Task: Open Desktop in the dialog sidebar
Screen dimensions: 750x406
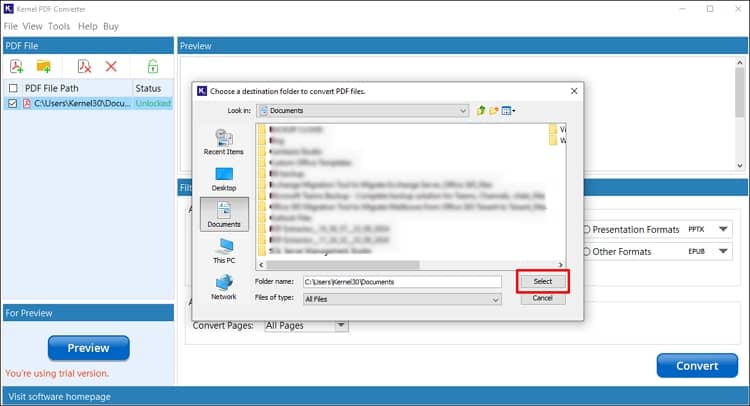Action: [224, 179]
